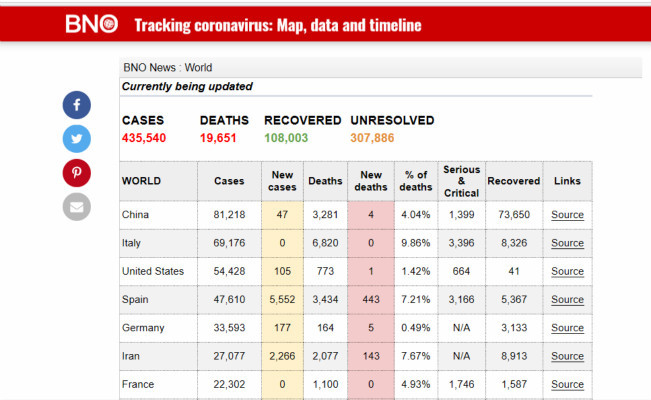This screenshot has height=400, width=651.
Task: Open the Spain Source link
Action: point(567,299)
